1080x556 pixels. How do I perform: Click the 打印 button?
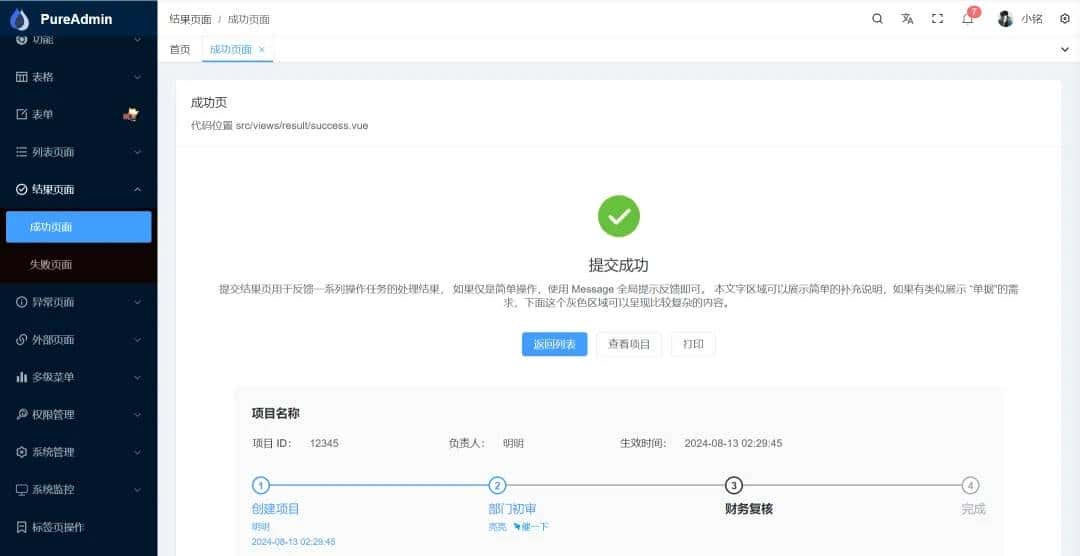click(x=693, y=344)
